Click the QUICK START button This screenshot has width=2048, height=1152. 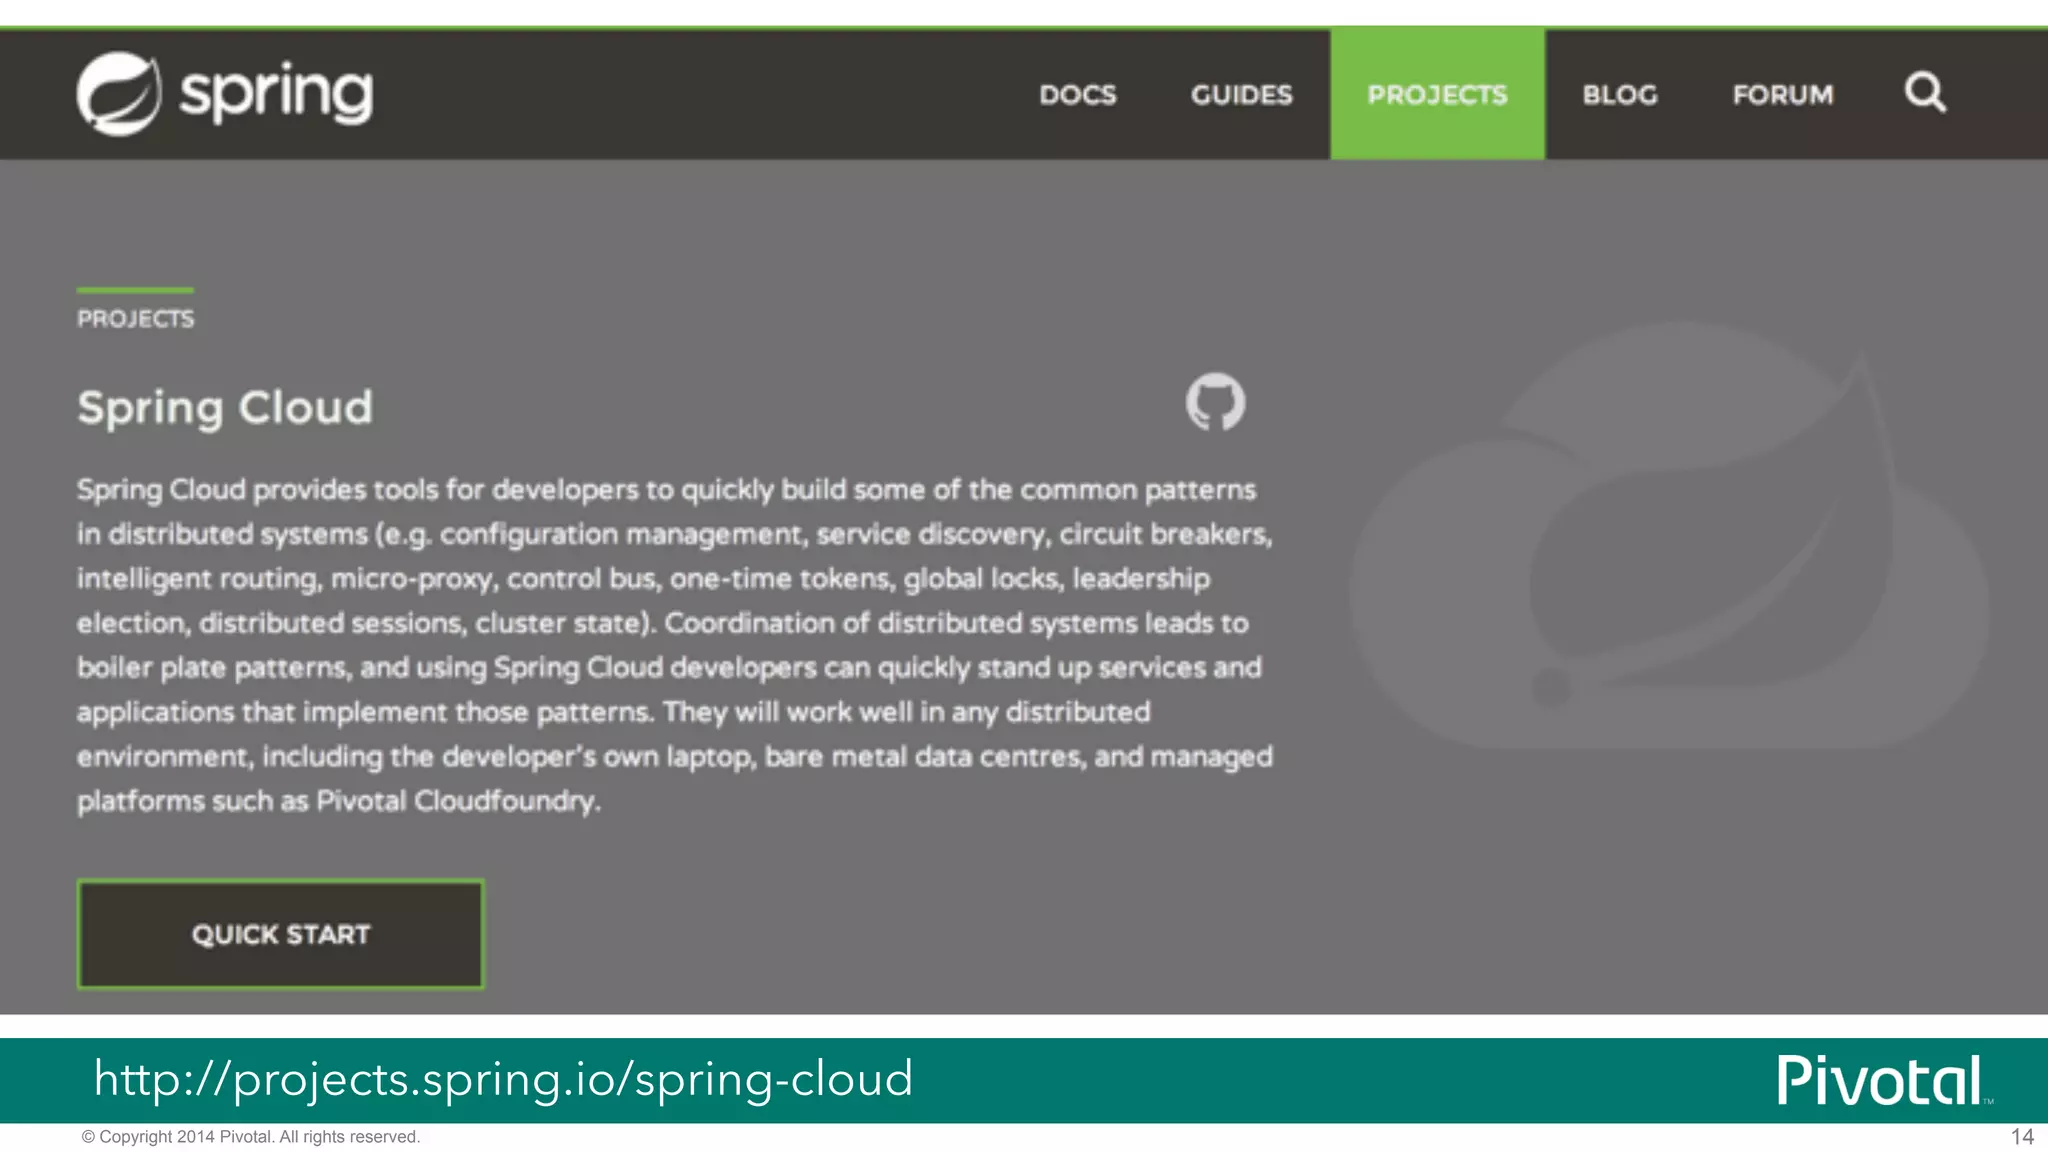click(281, 934)
